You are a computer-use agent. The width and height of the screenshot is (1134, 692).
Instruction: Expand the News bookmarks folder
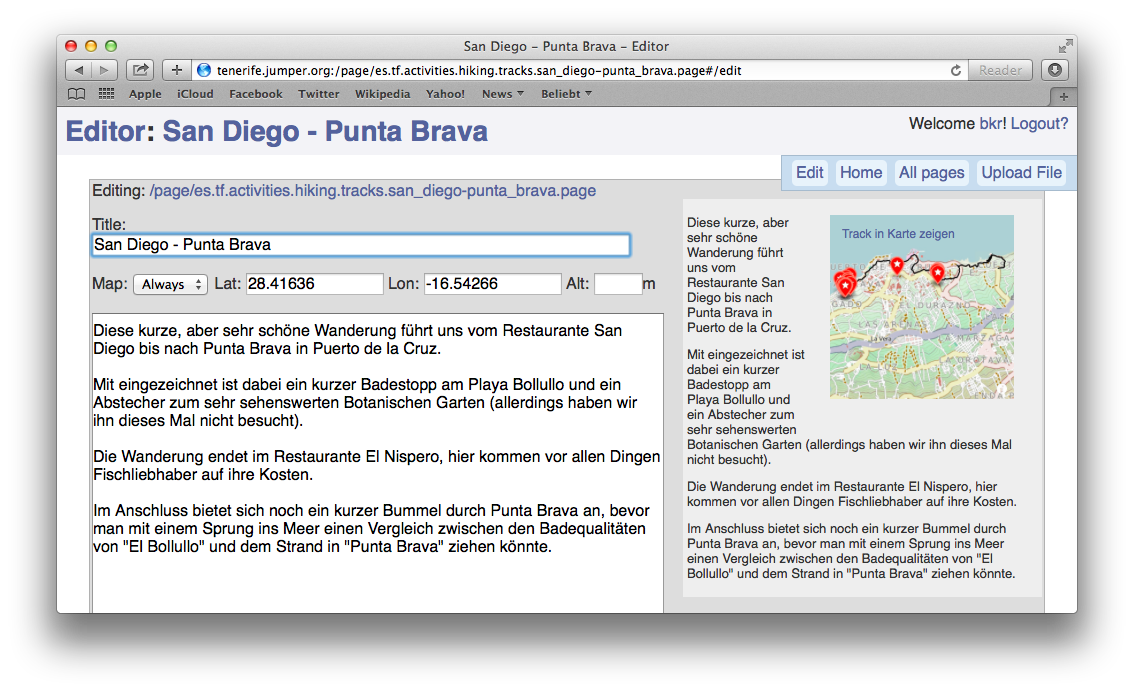click(x=502, y=94)
